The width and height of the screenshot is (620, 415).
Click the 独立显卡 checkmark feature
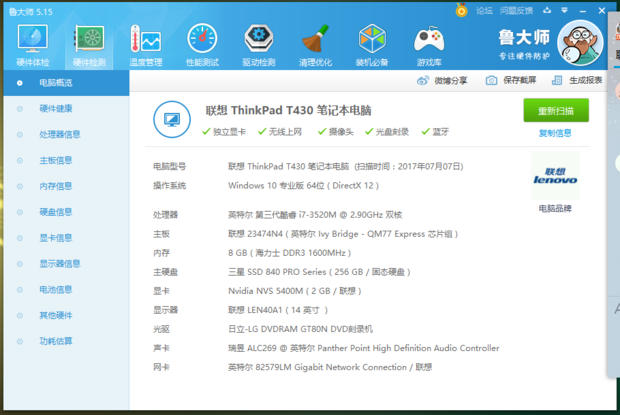224,132
